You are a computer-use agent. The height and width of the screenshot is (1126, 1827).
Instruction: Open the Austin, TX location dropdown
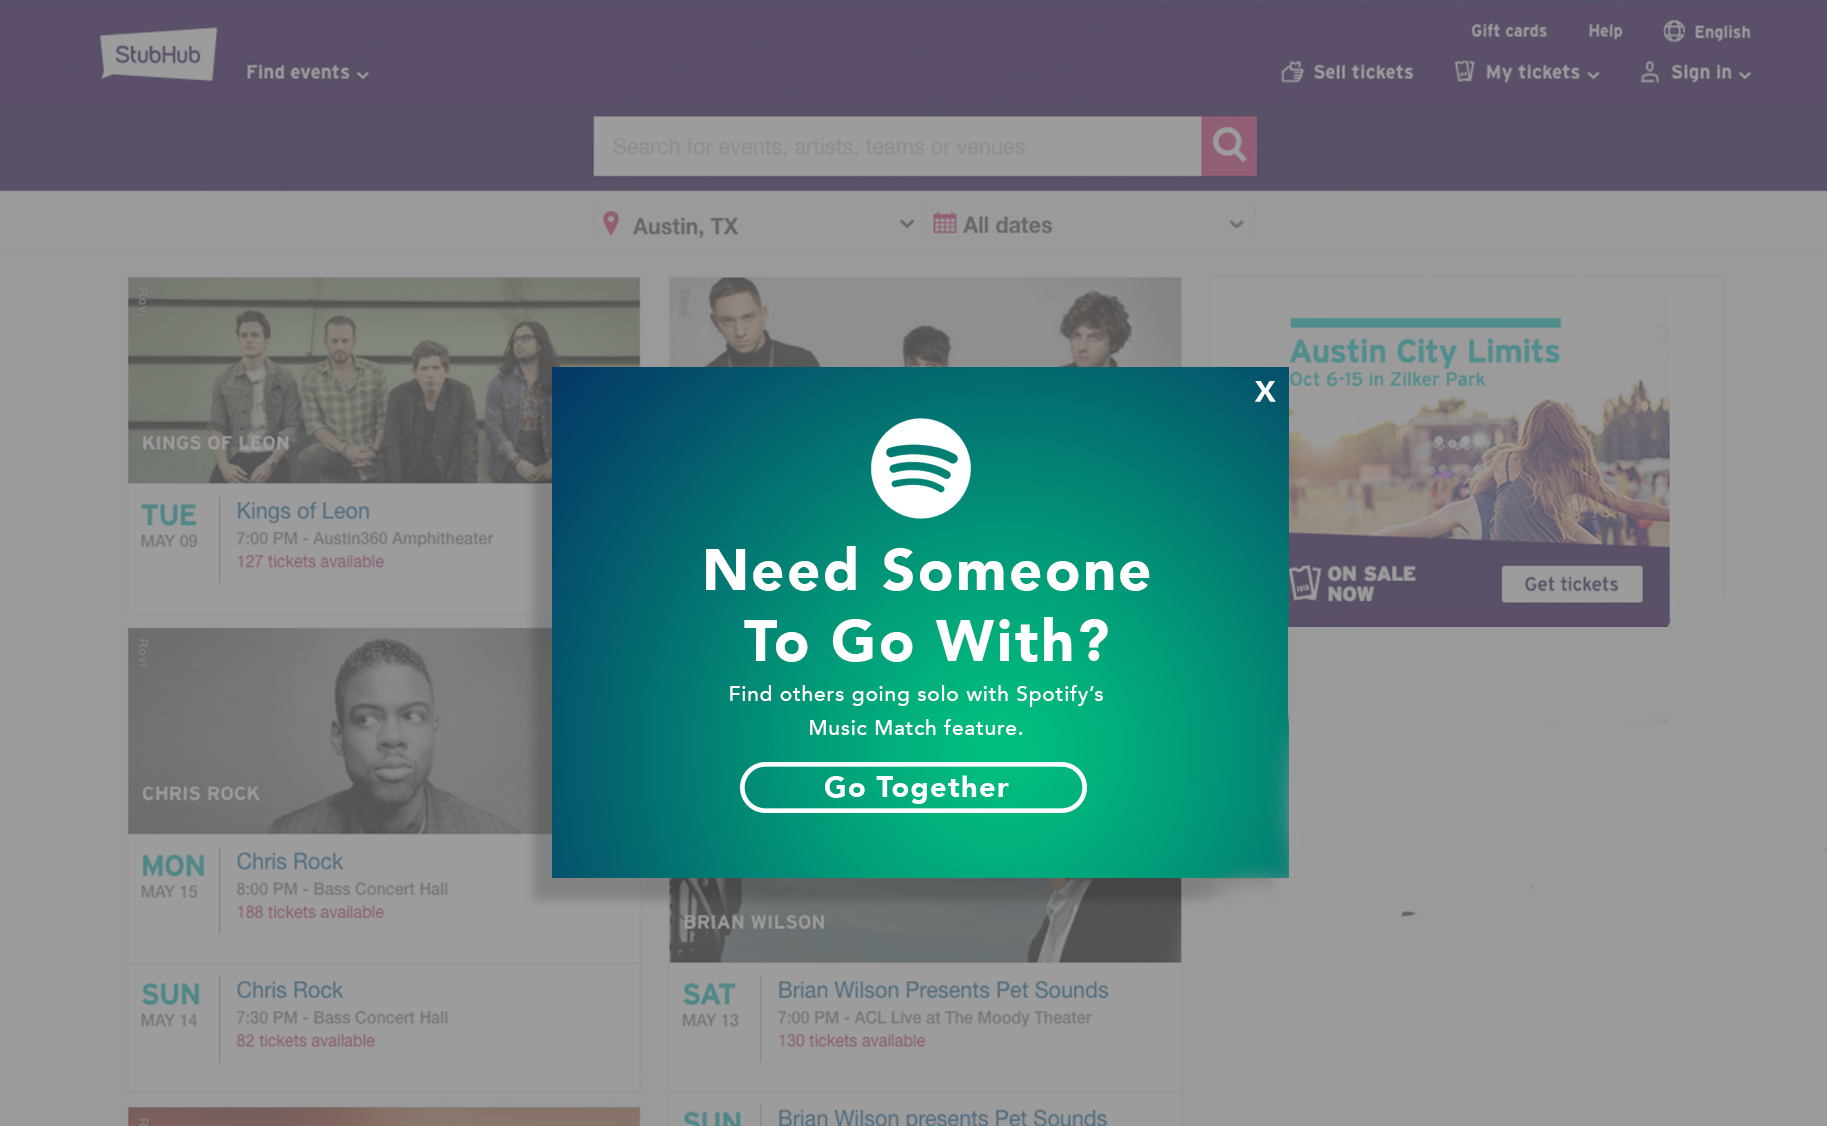(x=758, y=224)
